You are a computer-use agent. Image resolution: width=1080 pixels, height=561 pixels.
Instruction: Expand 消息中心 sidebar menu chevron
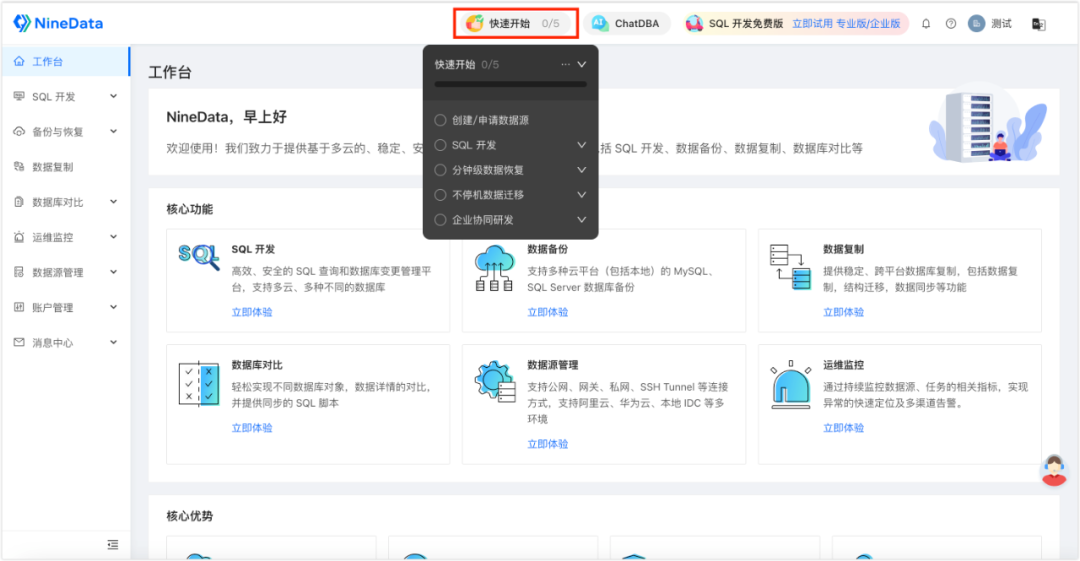(x=114, y=343)
